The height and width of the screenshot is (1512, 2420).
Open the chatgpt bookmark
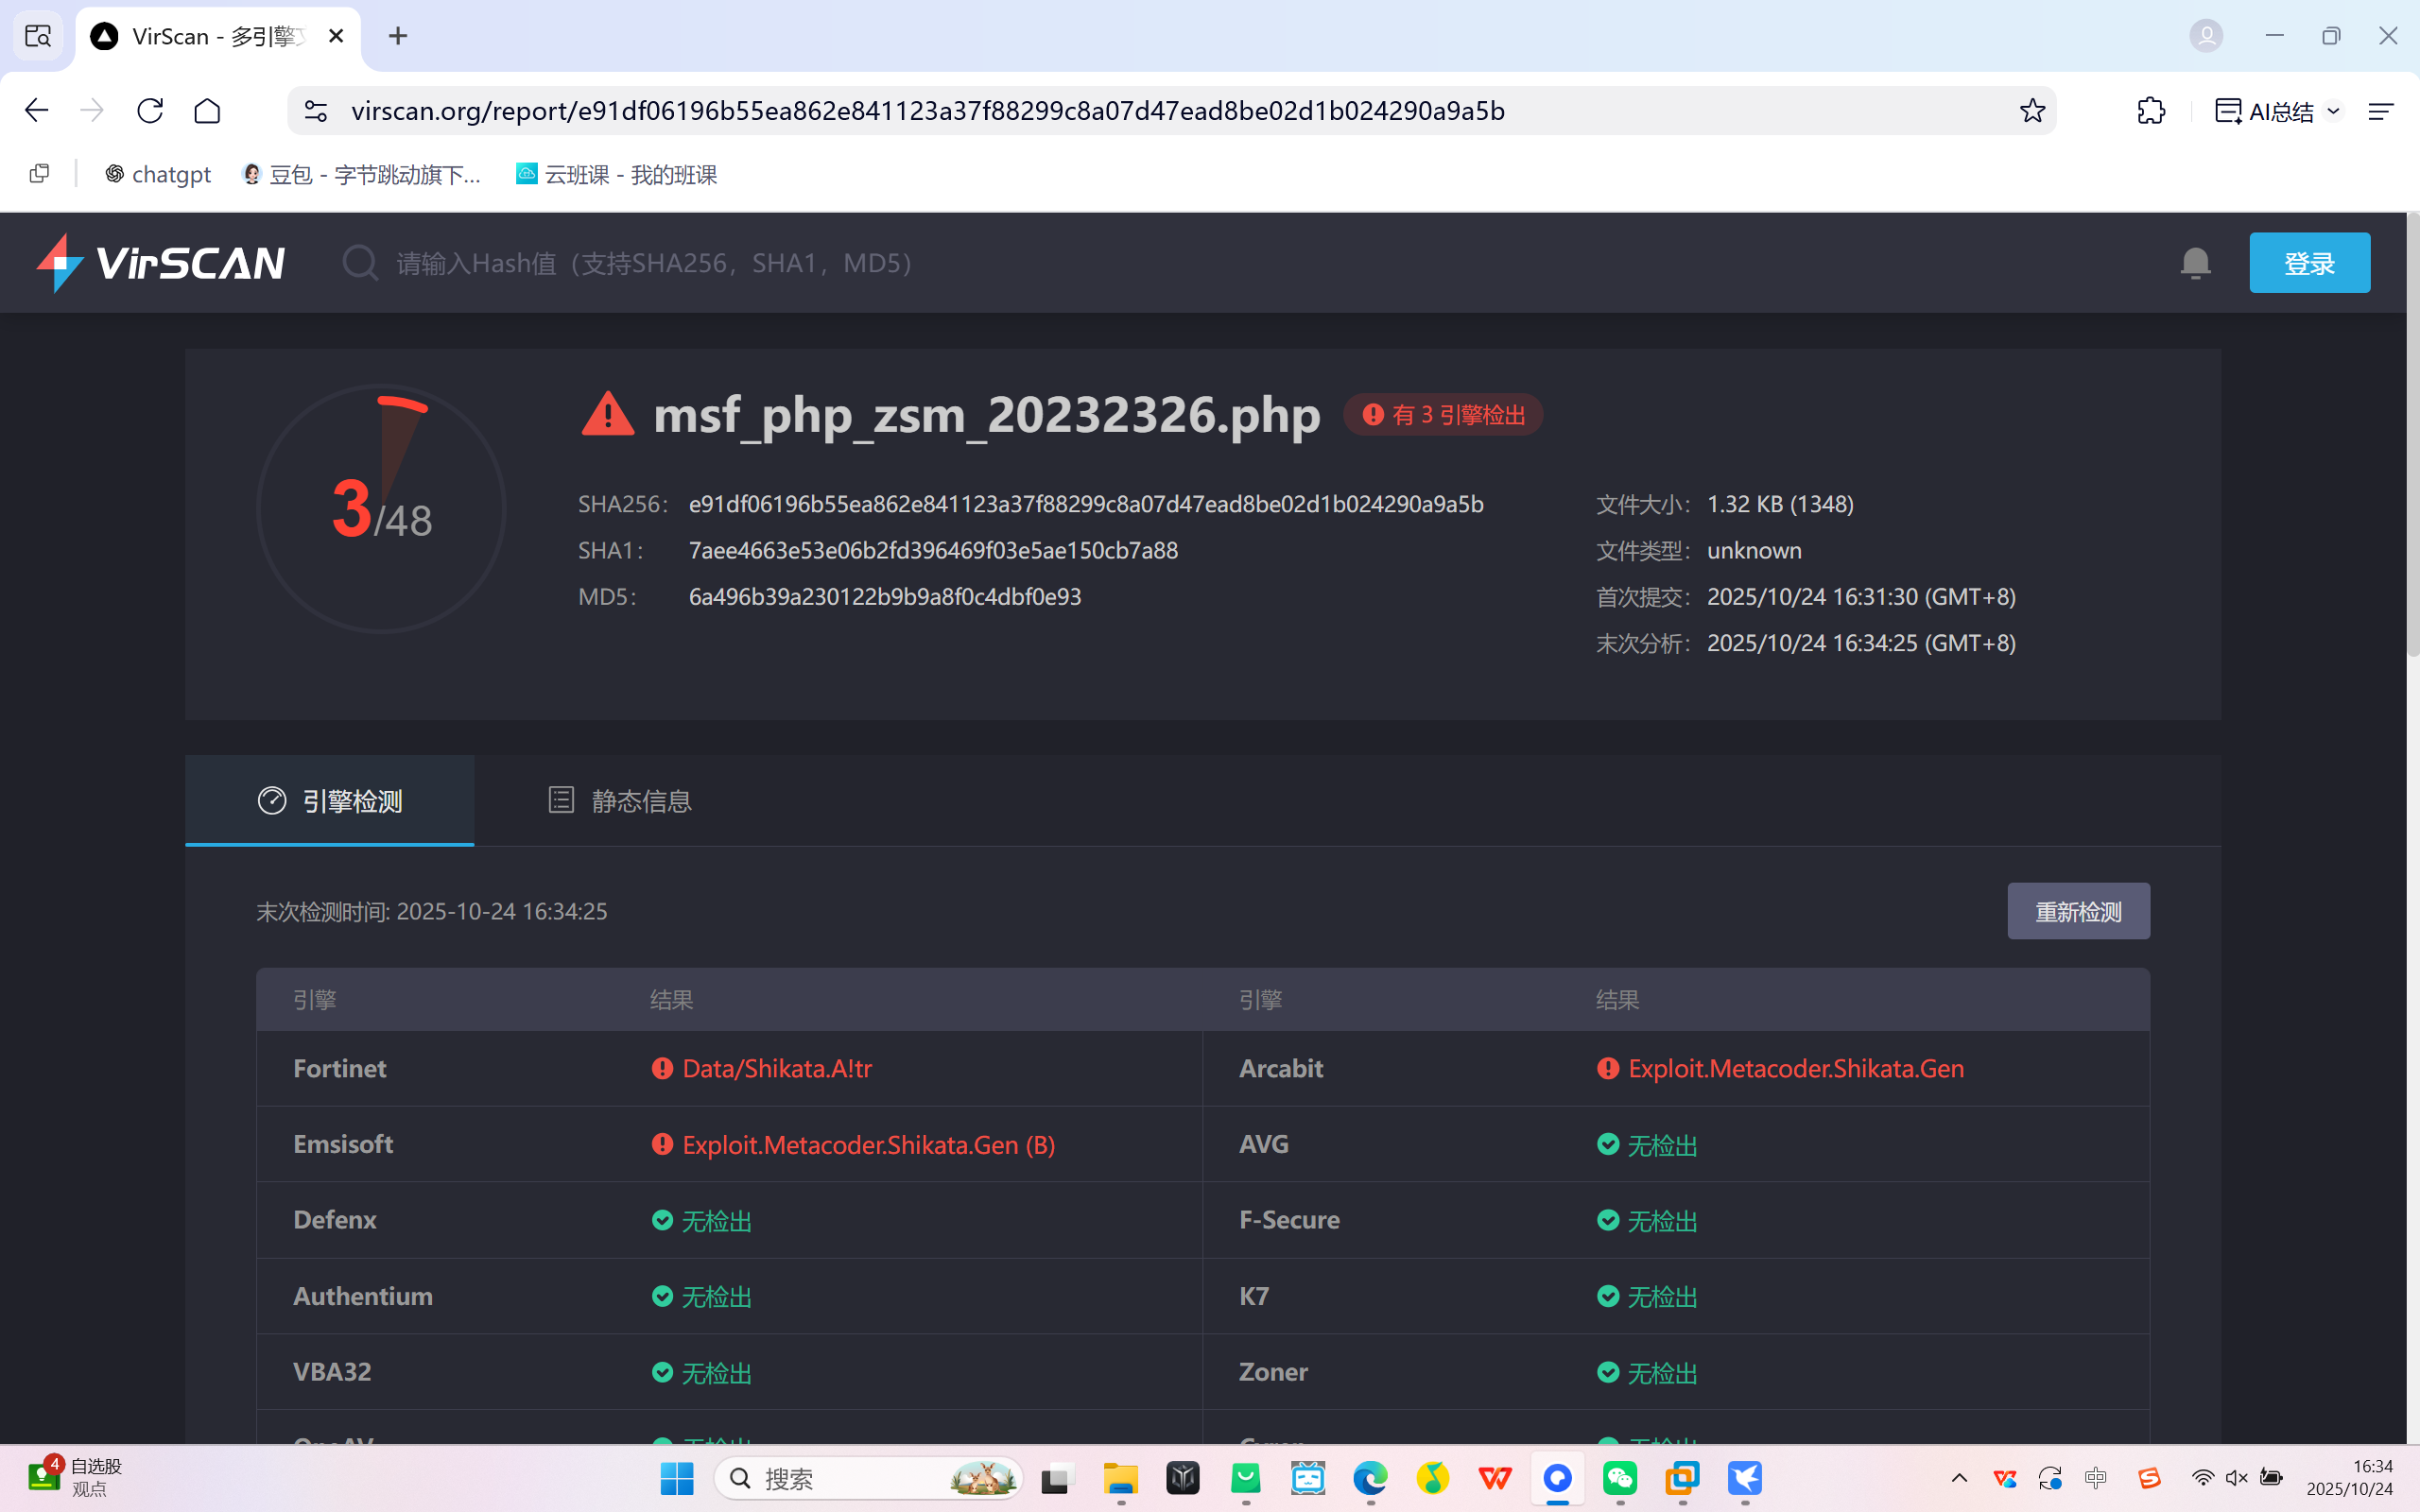pyautogui.click(x=158, y=175)
